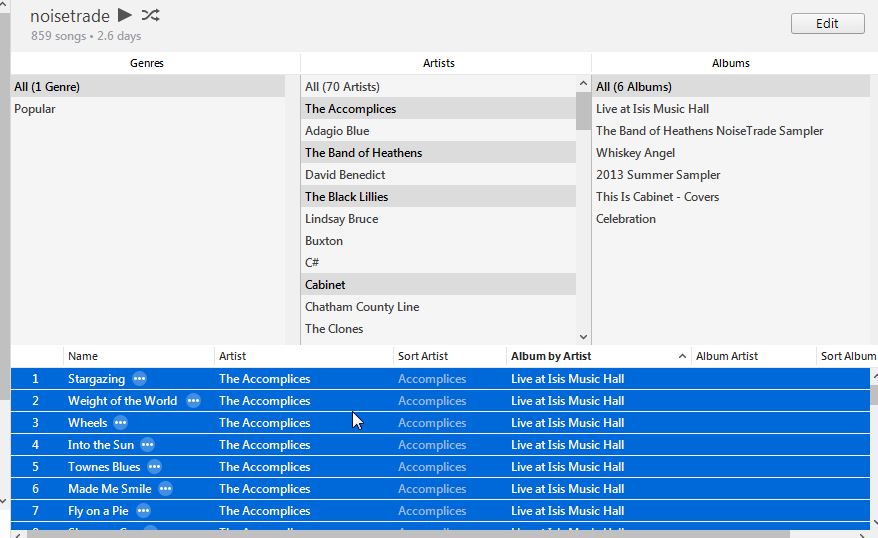Select the Fly on a Pie song
The width and height of the screenshot is (878, 538).
click(x=440, y=511)
